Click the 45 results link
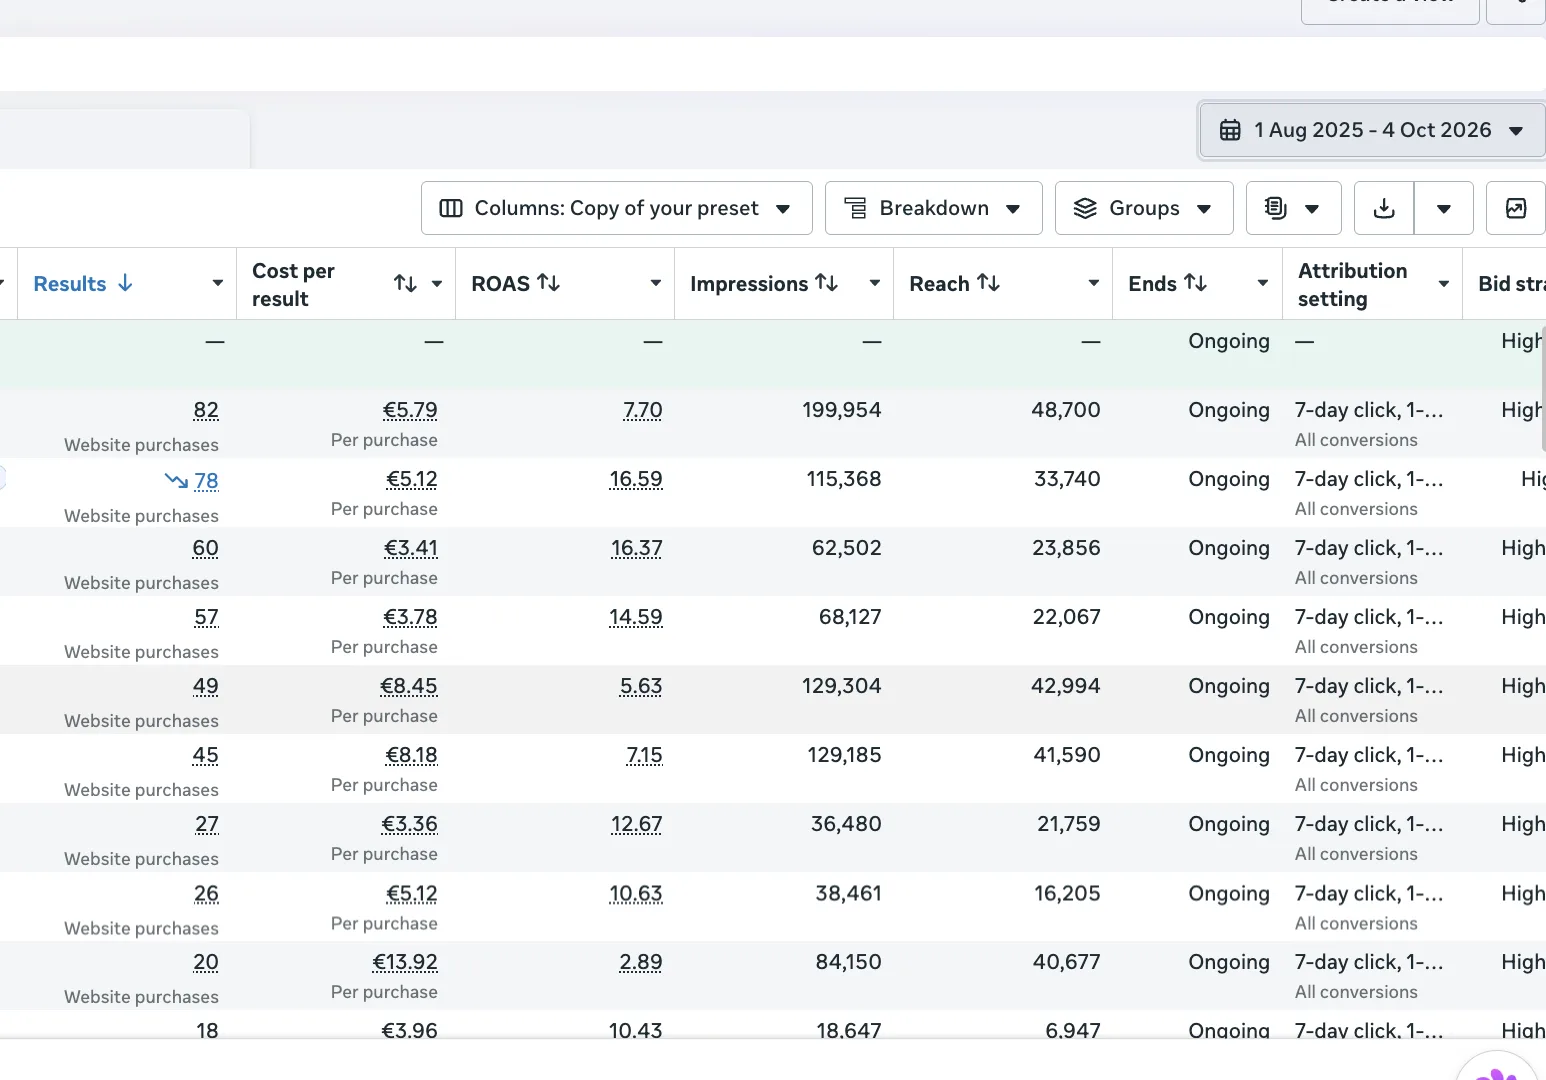 206,755
